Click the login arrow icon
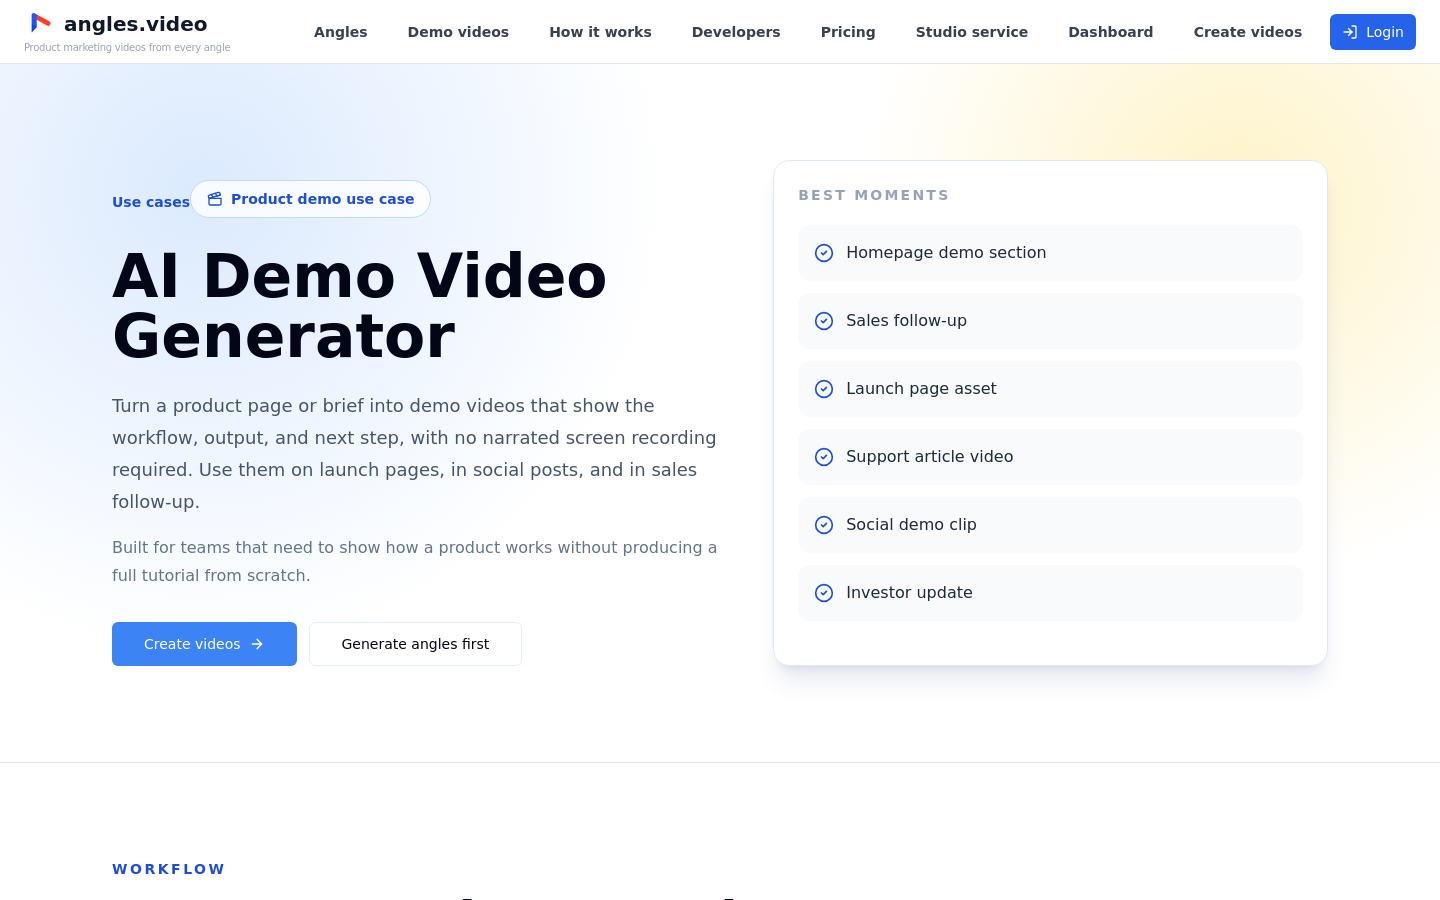Viewport: 1440px width, 900px height. tap(1350, 32)
